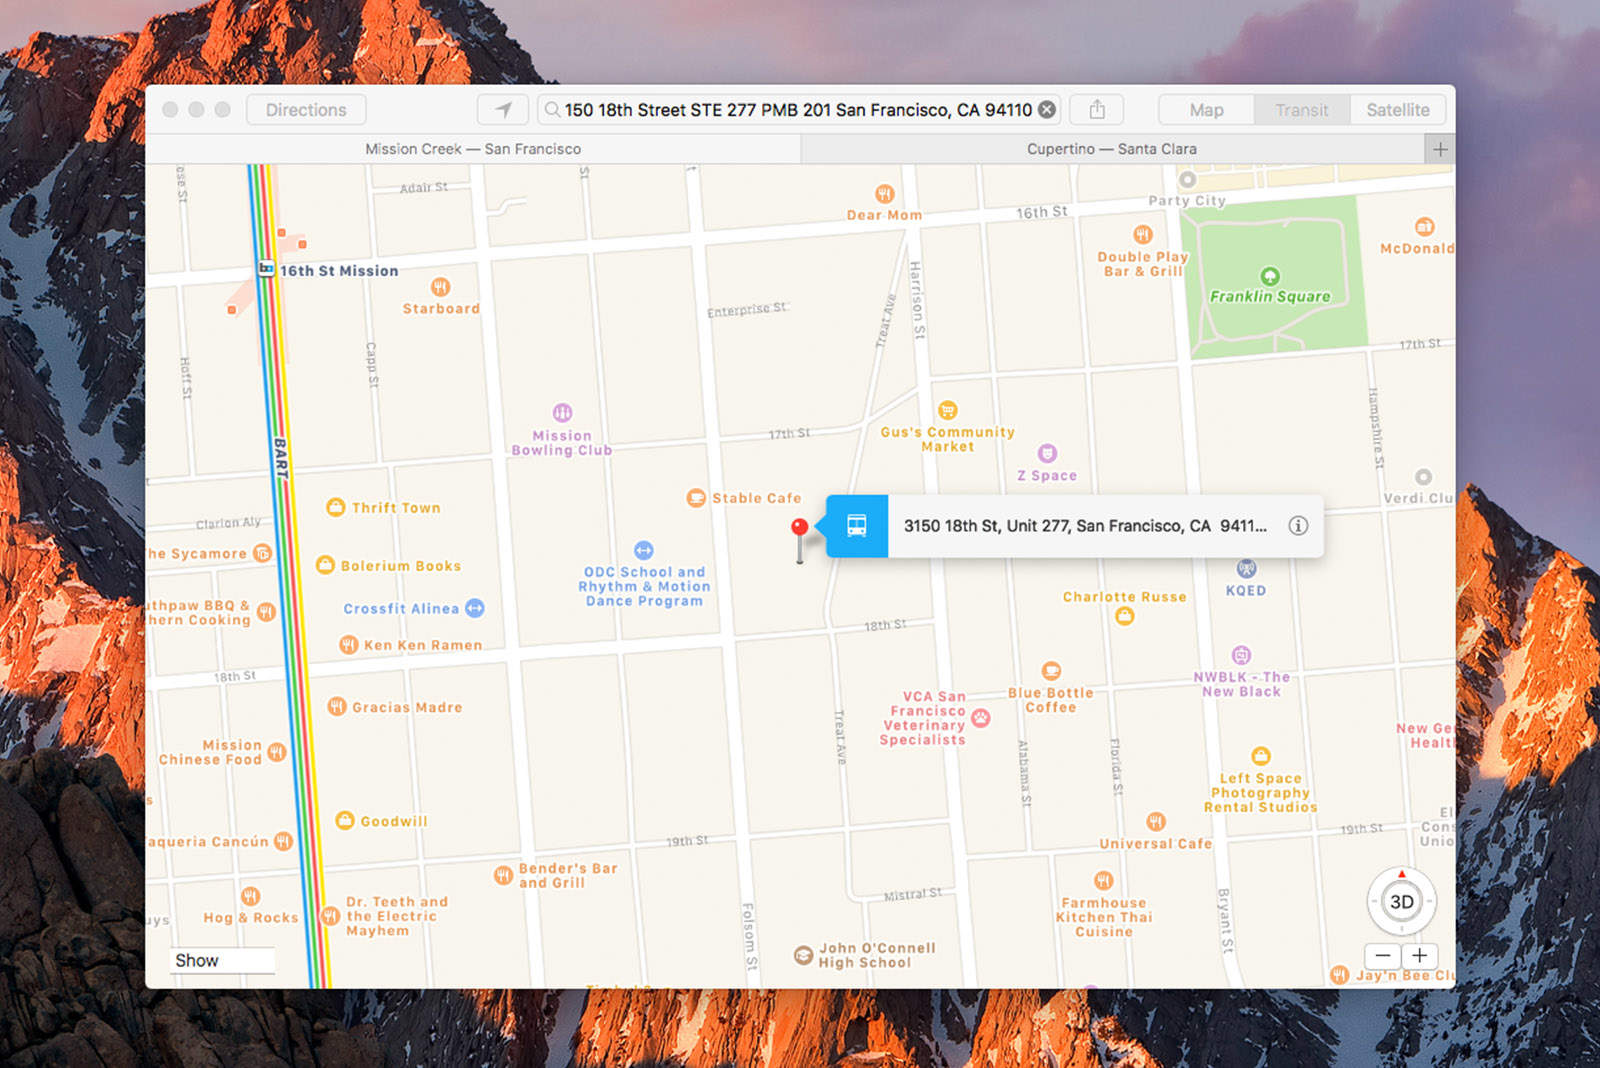Open the share sheet icon

1097,110
